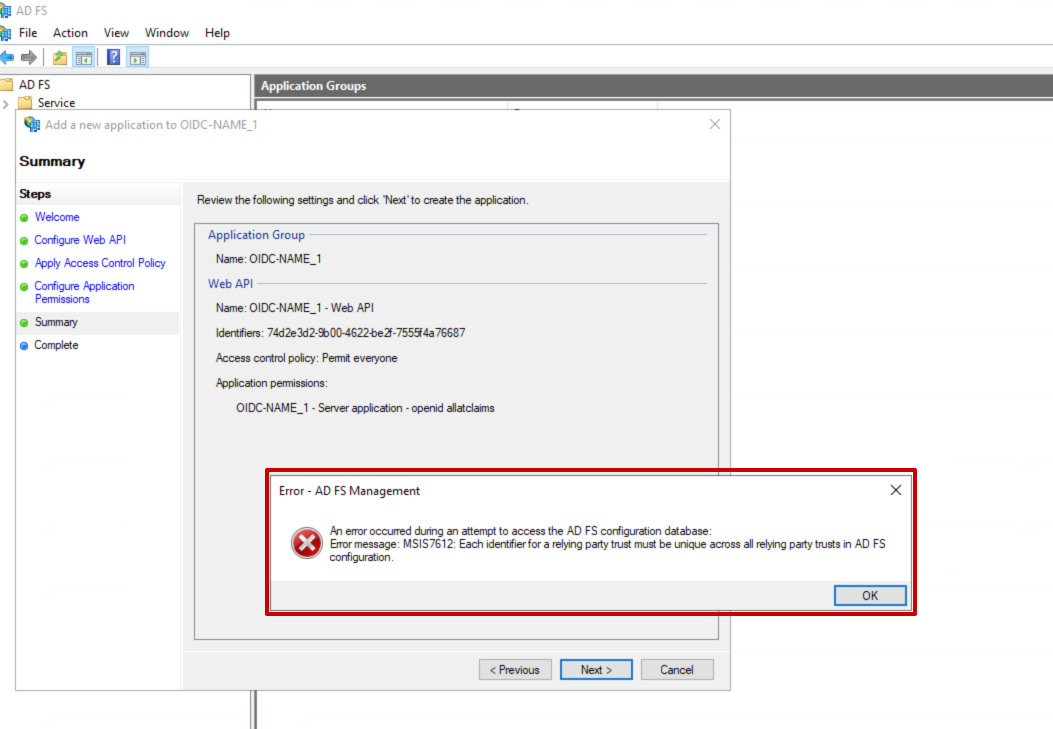The image size is (1053, 729).
Task: Click the MMC icon beside the File menu
Action: pos(5,33)
